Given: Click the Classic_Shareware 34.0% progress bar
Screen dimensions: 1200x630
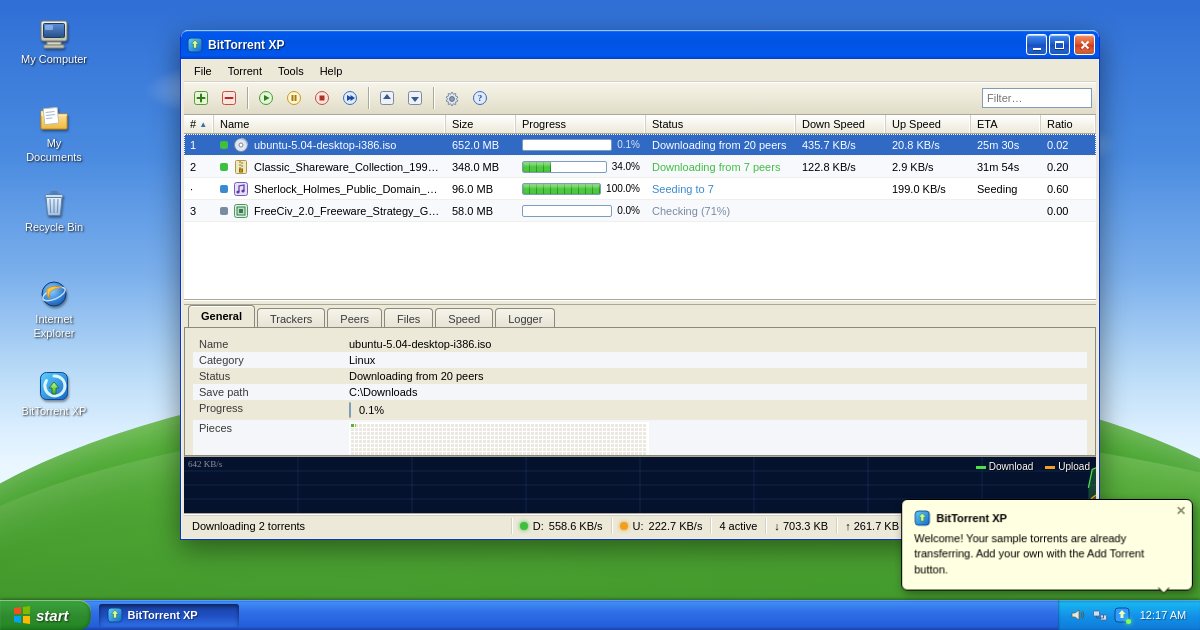Looking at the screenshot, I should 564,167.
